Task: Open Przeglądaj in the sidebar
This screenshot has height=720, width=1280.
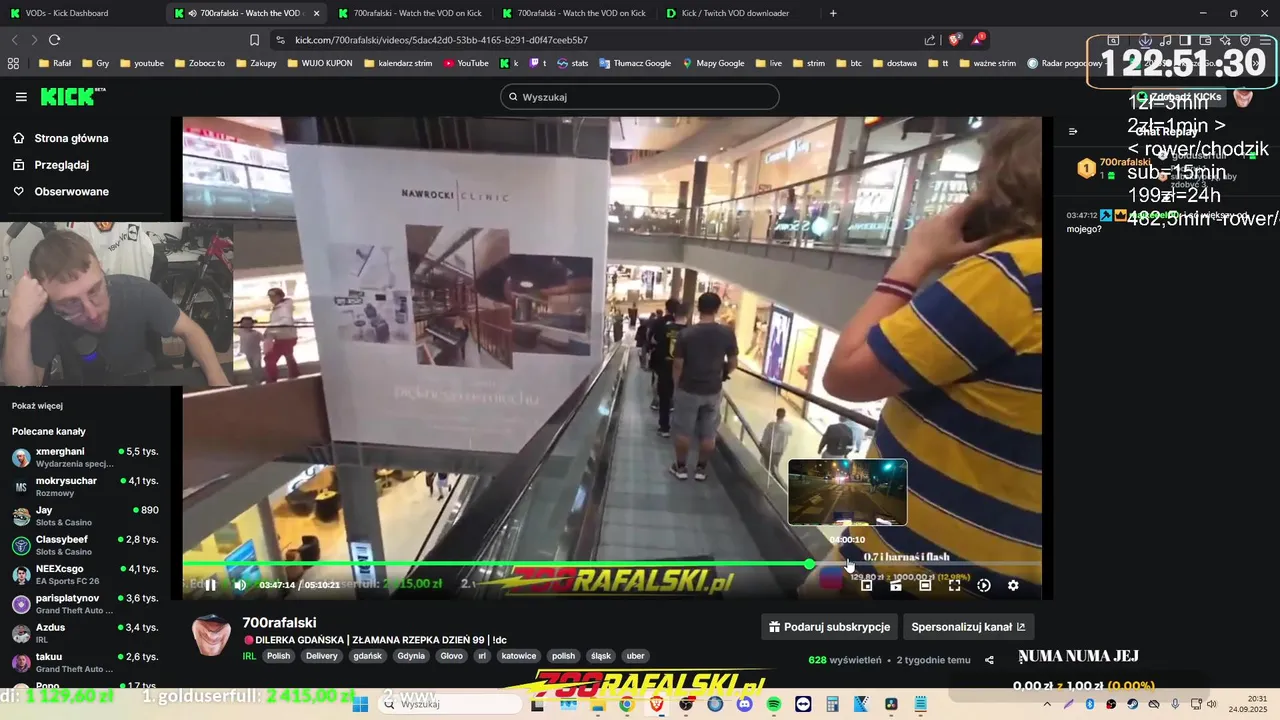Action: (x=62, y=165)
